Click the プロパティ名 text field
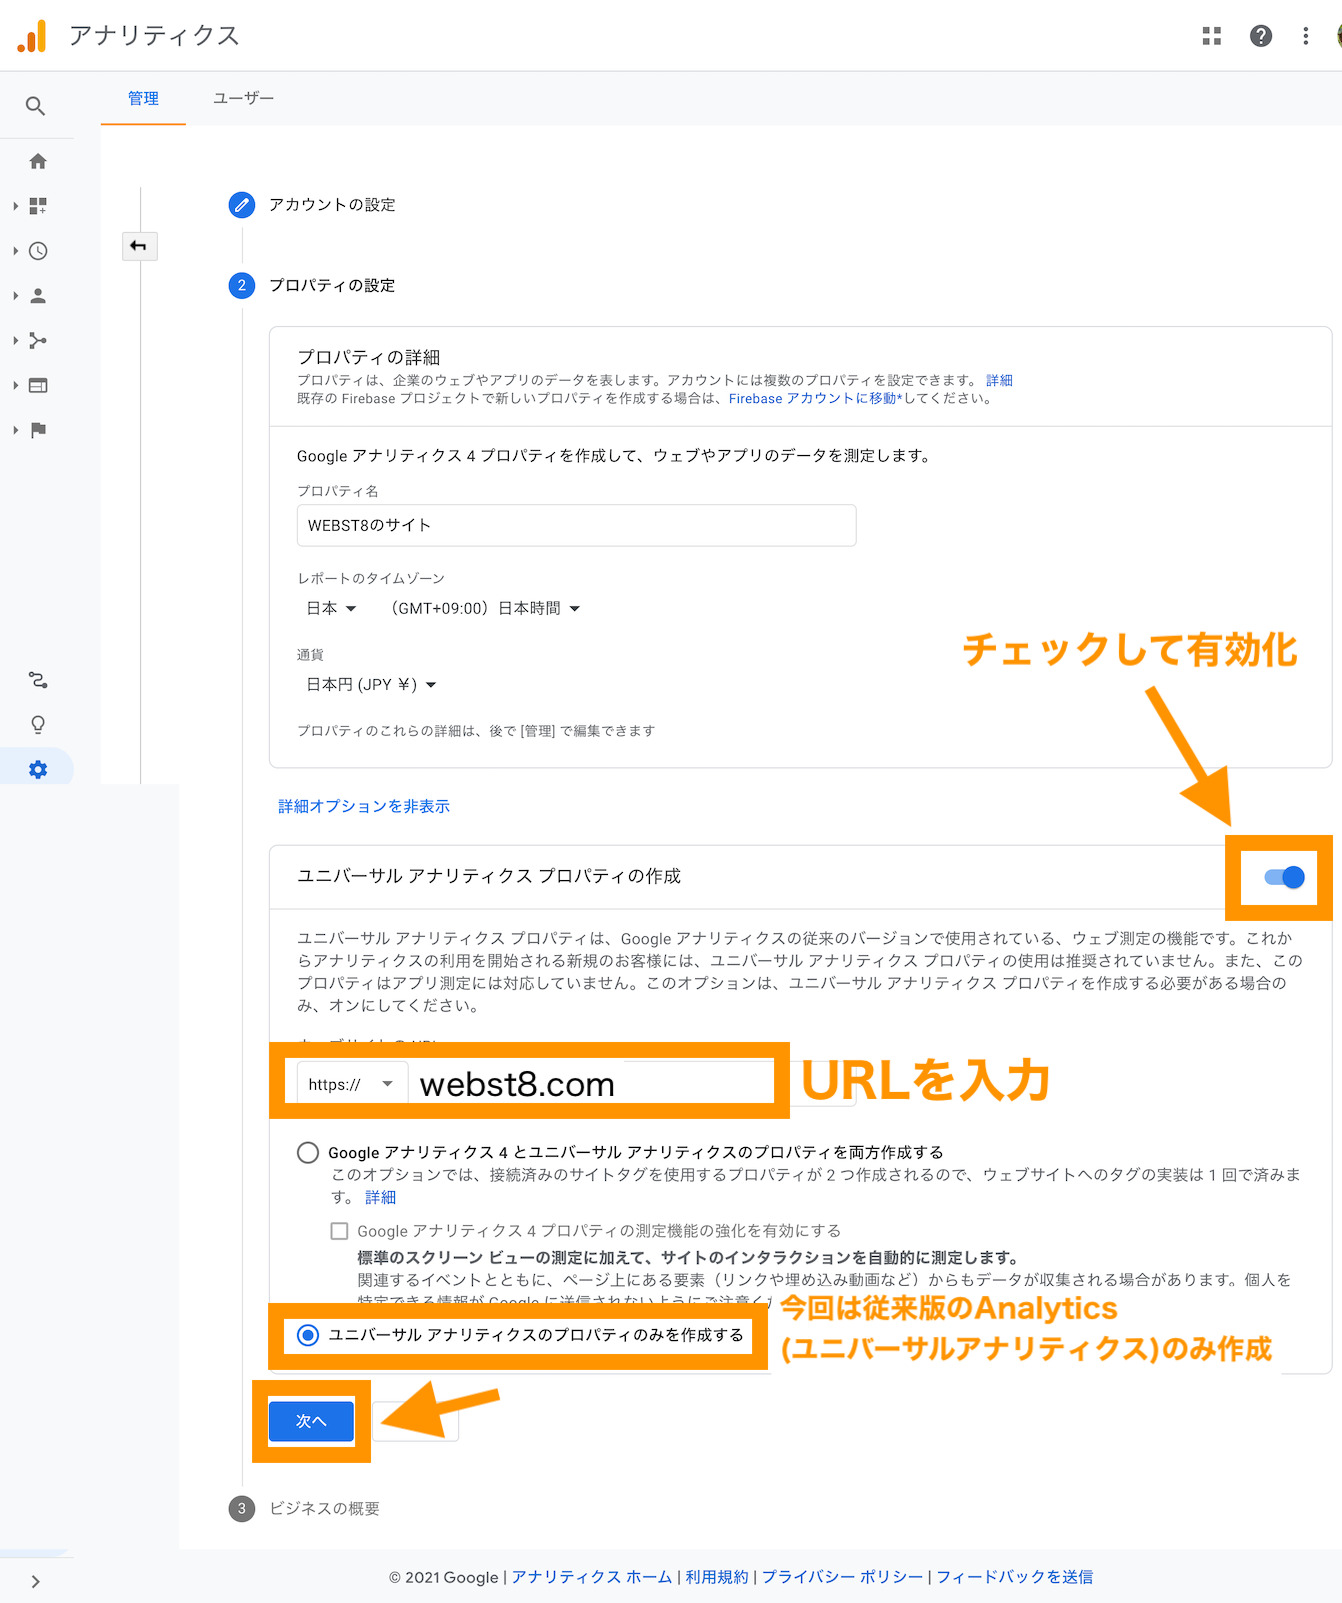Screen dimensions: 1342x1603 (x=576, y=525)
